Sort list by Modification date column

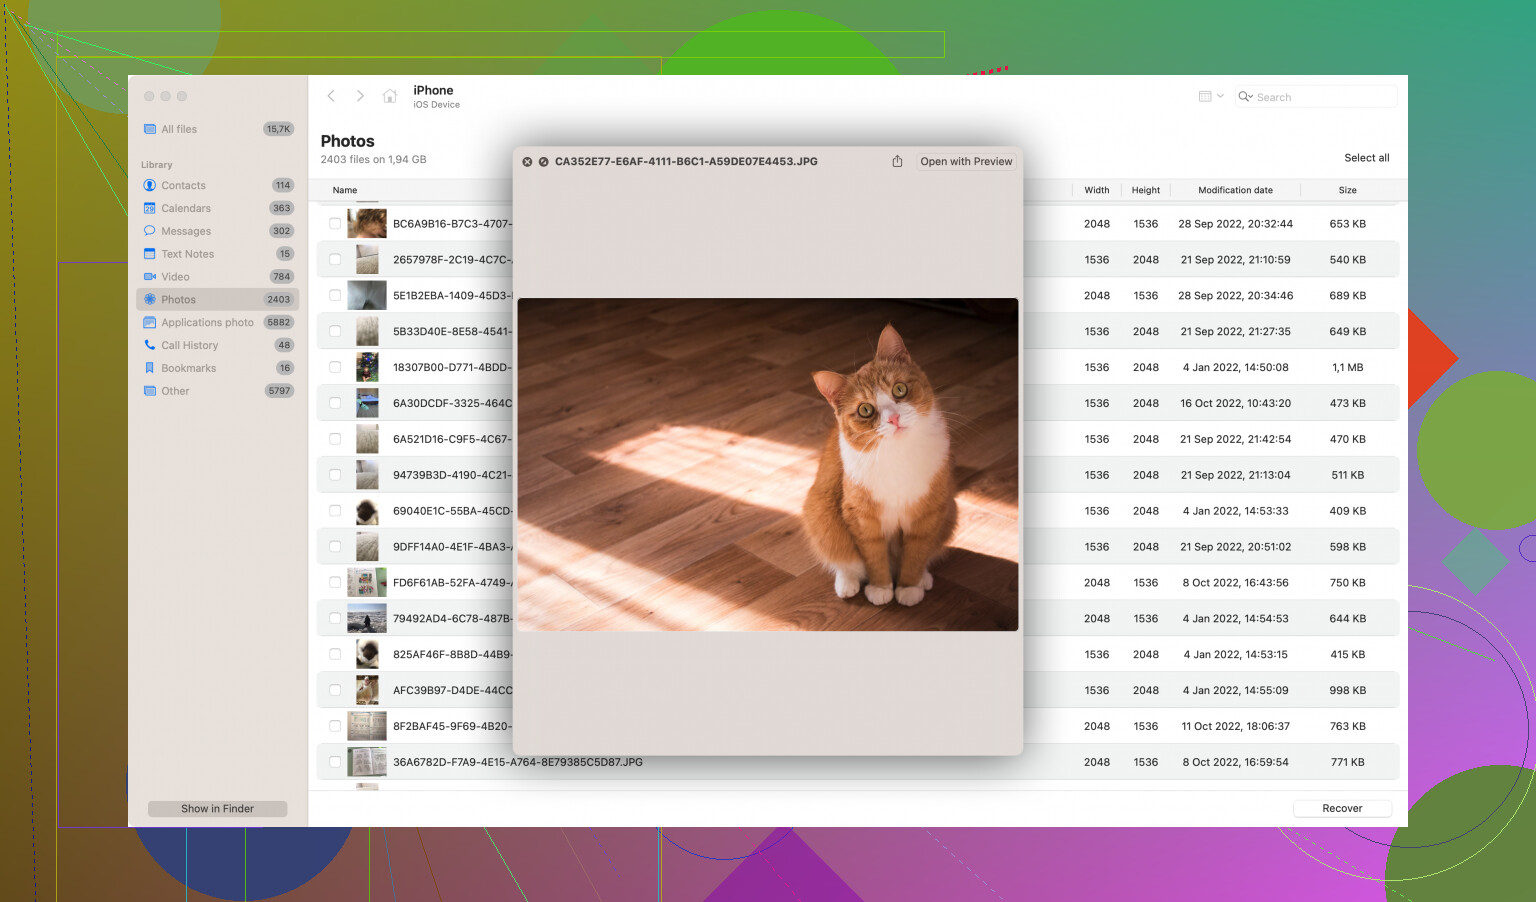1235,190
